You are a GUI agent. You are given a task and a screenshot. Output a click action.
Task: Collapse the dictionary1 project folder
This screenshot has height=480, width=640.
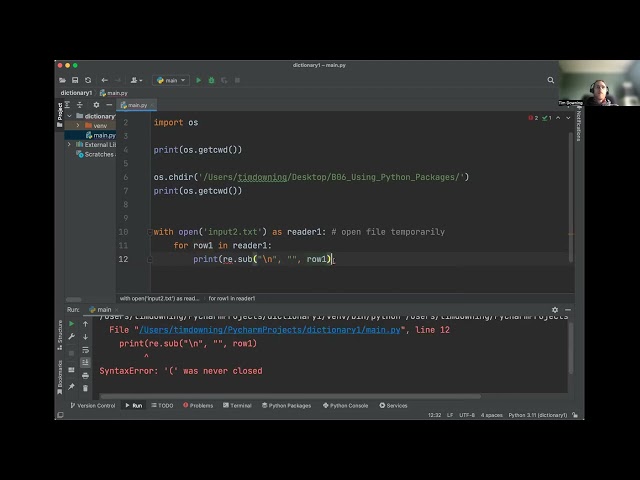(69, 116)
